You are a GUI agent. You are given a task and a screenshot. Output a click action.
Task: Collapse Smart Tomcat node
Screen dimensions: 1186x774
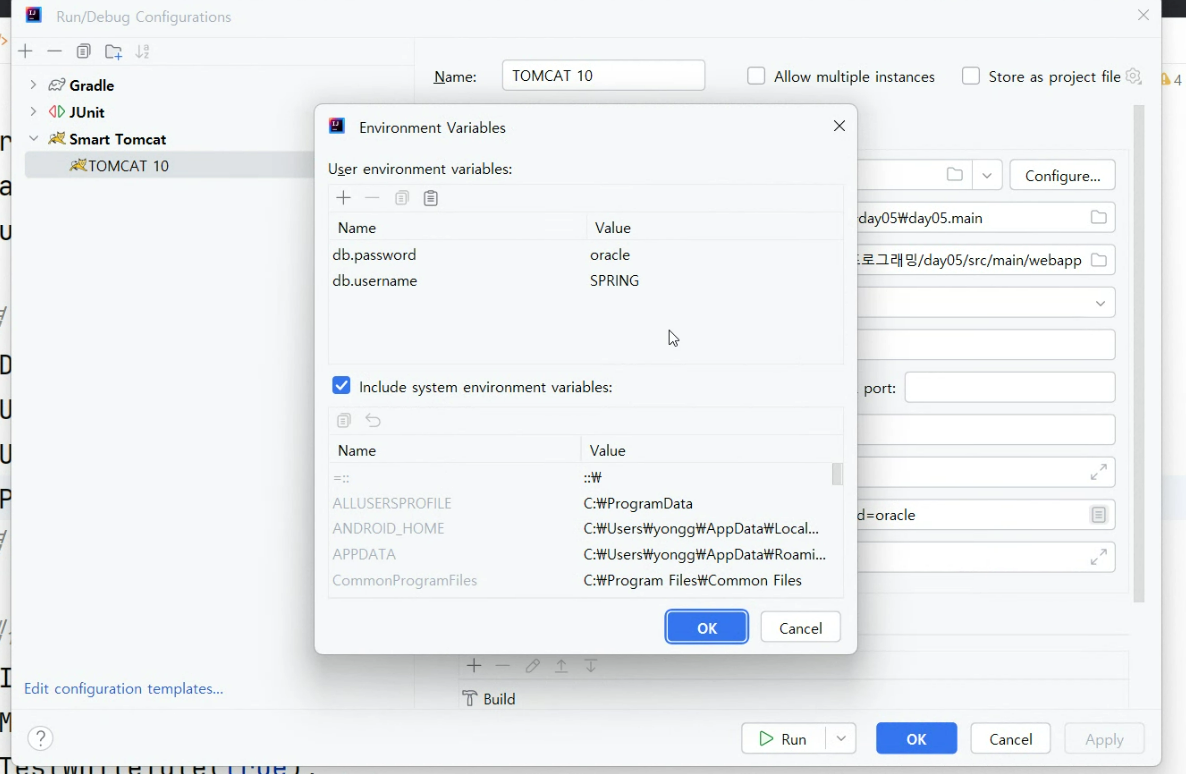(x=33, y=138)
